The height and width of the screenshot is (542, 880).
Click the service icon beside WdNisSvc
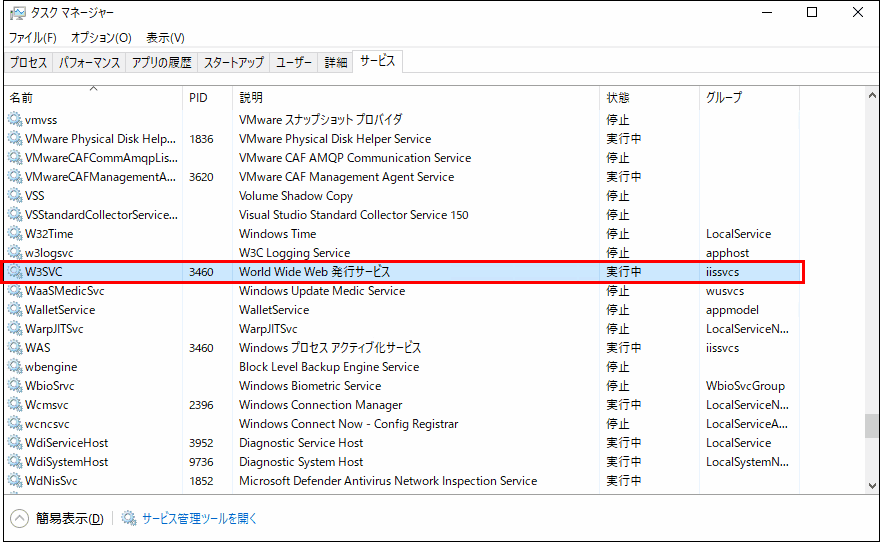point(15,481)
